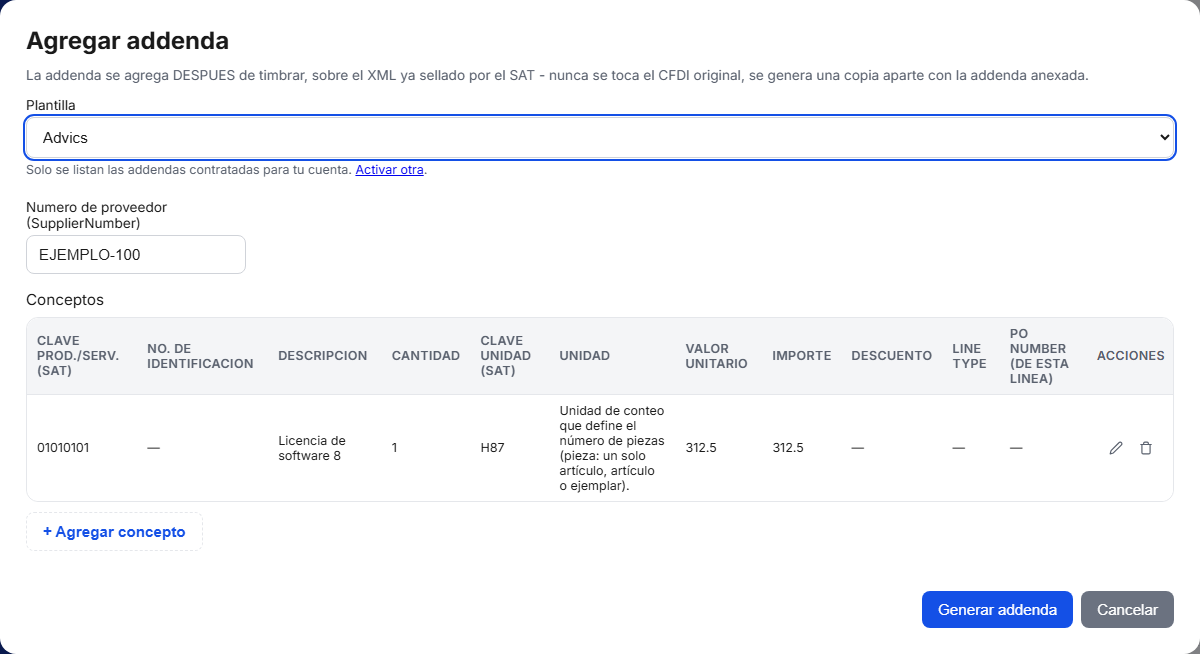Click the Plantilla field label
Screen dimensions: 1200x654
click(x=51, y=104)
